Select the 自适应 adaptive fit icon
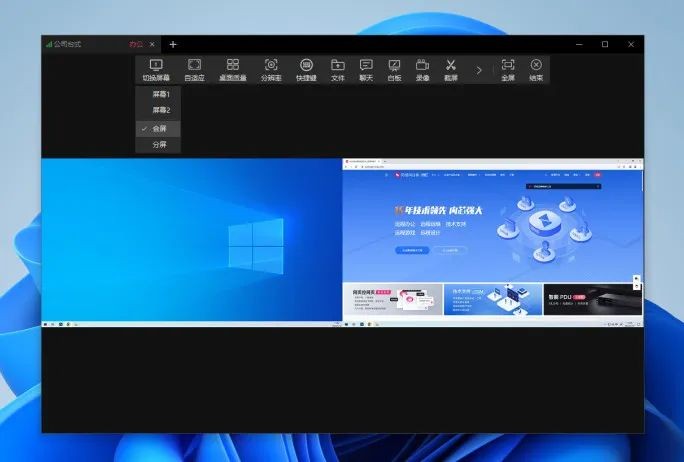 pyautogui.click(x=194, y=70)
